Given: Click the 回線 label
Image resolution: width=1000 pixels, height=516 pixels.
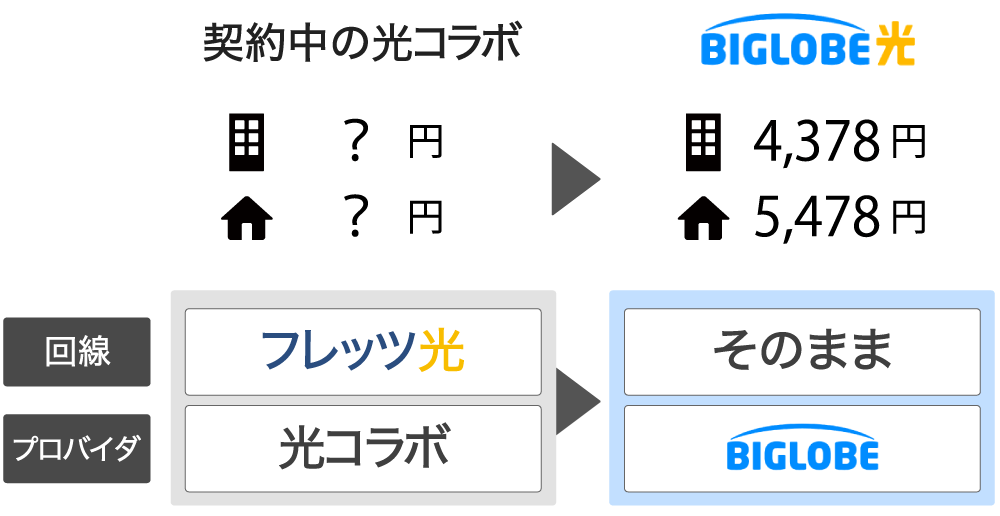Looking at the screenshot, I should point(77,352).
